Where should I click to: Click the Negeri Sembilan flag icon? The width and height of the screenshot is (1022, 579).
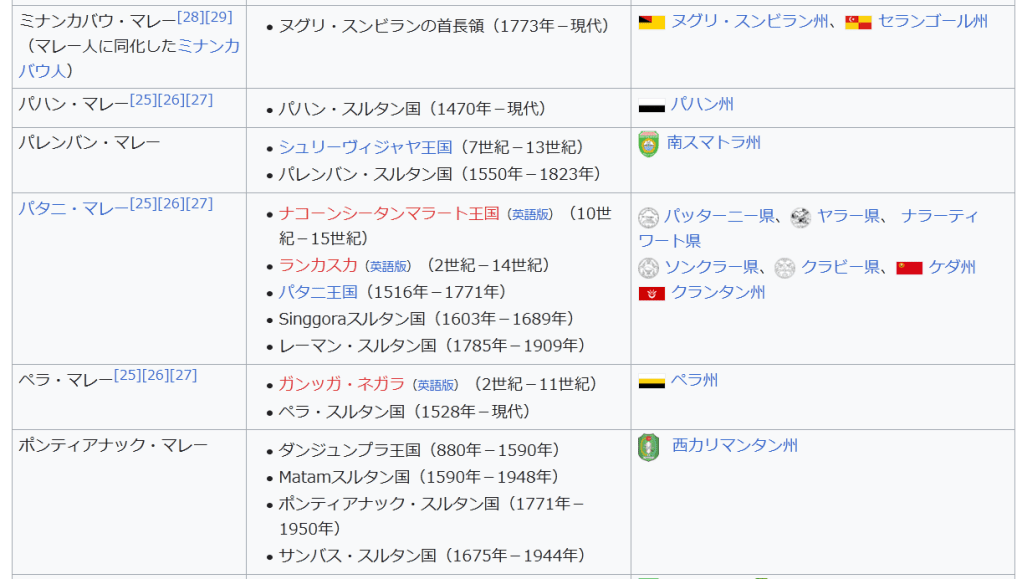pos(651,22)
